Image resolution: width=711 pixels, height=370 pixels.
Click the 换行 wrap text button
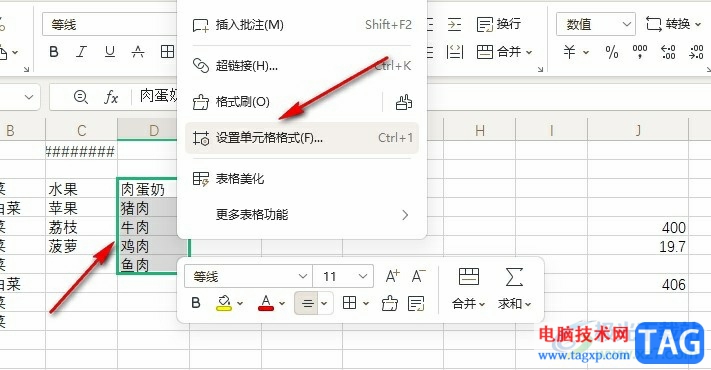pyautogui.click(x=498, y=24)
